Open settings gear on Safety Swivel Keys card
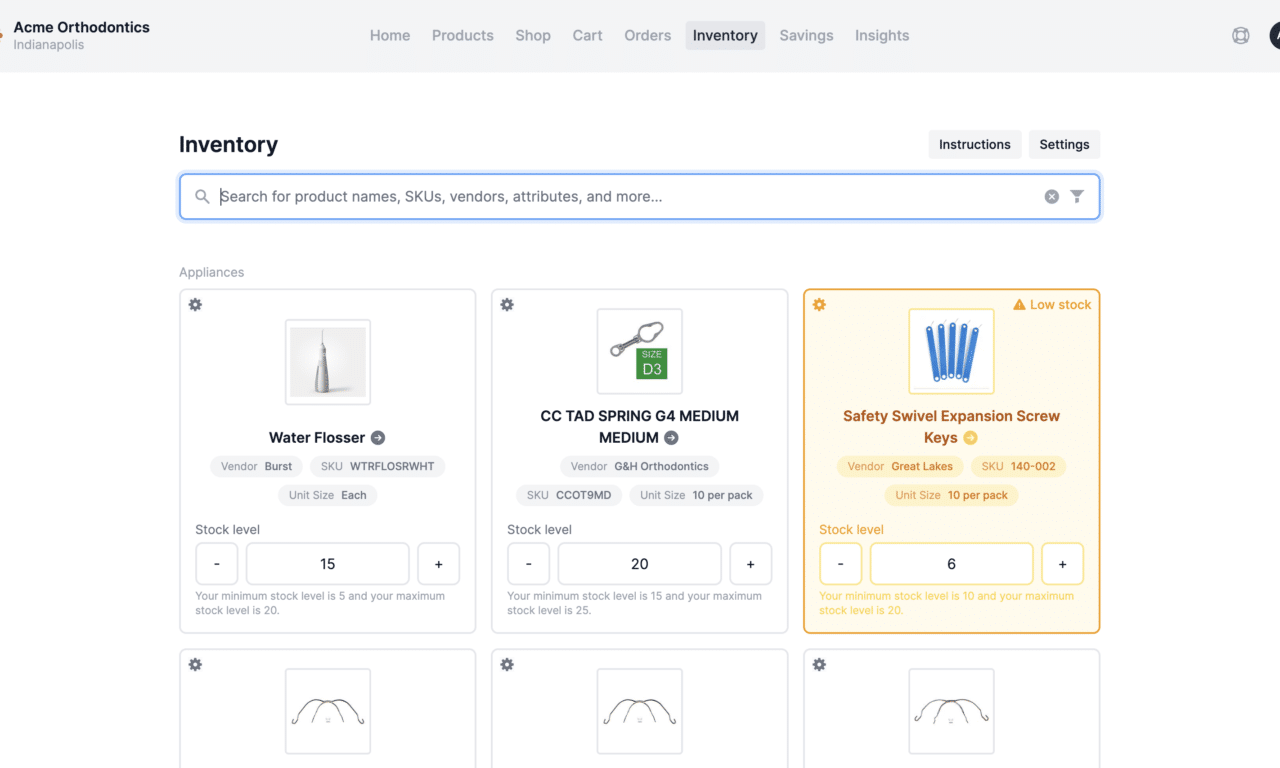 click(819, 305)
